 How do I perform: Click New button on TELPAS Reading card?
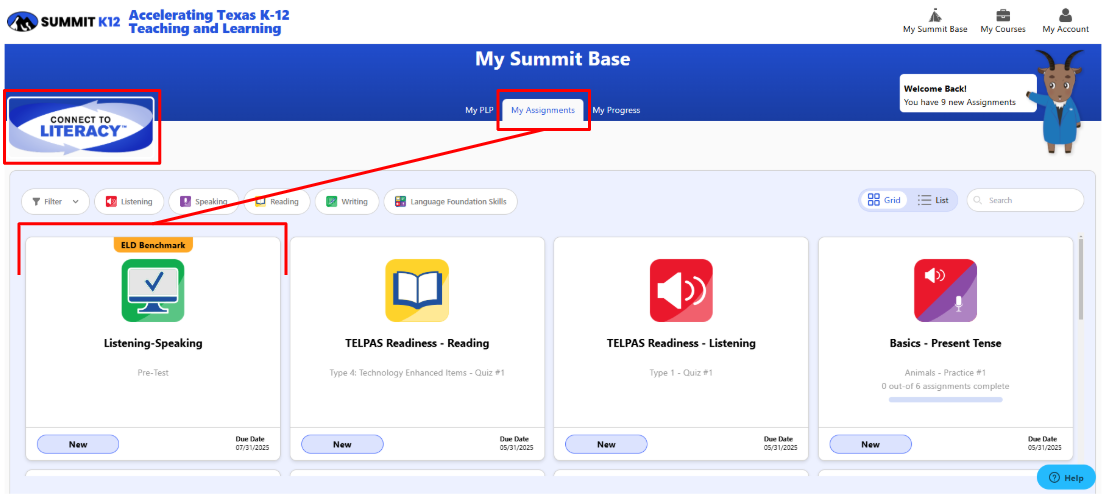point(342,445)
